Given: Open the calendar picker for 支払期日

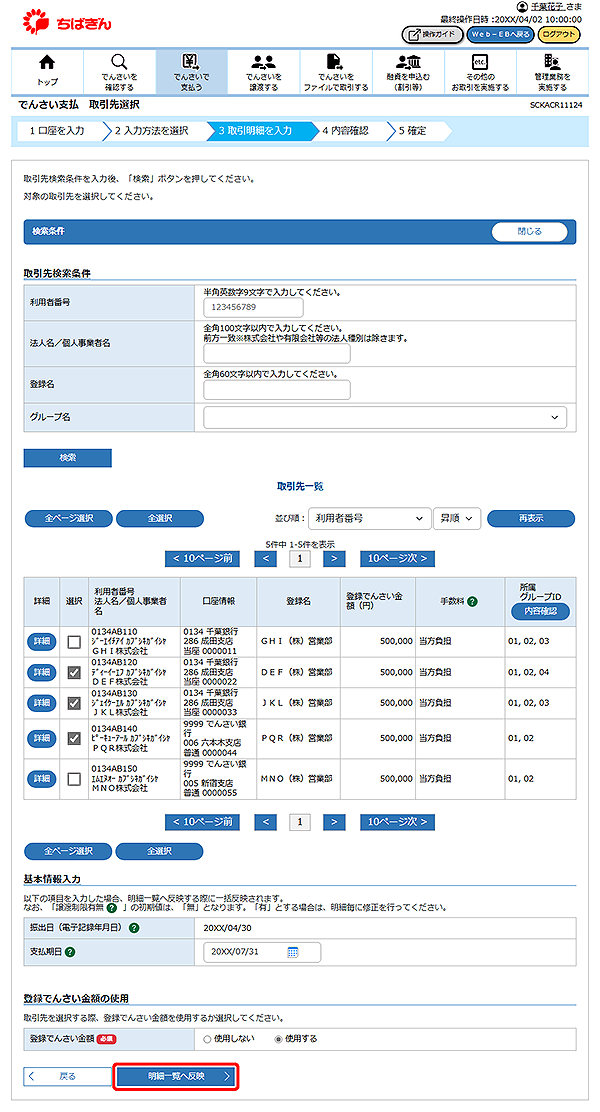Looking at the screenshot, I should (293, 951).
